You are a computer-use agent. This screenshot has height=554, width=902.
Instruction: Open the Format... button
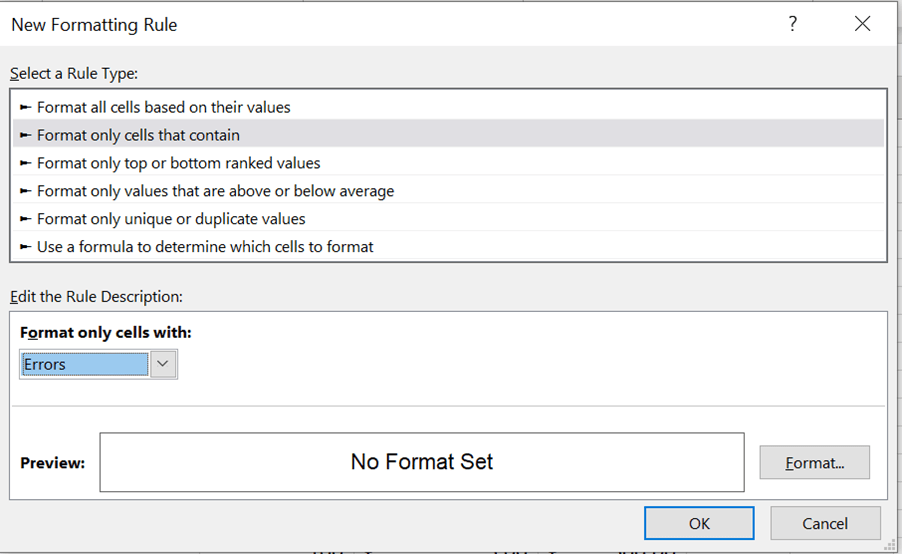(814, 463)
